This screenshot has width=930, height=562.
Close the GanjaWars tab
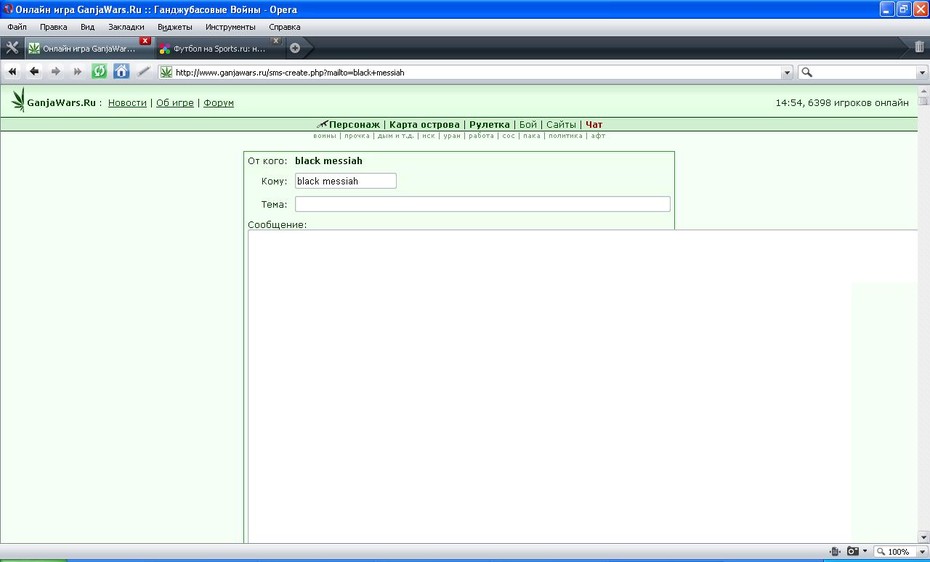pyautogui.click(x=145, y=41)
